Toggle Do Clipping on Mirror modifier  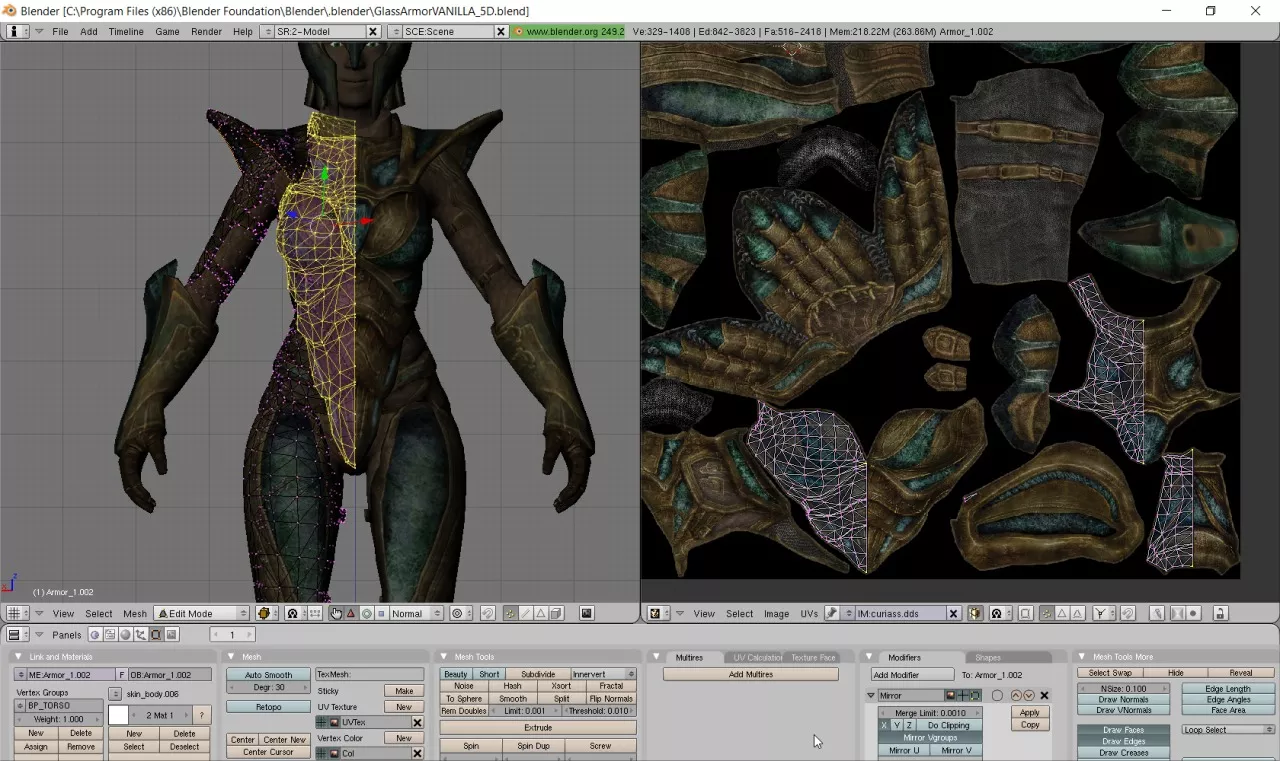[x=948, y=725]
